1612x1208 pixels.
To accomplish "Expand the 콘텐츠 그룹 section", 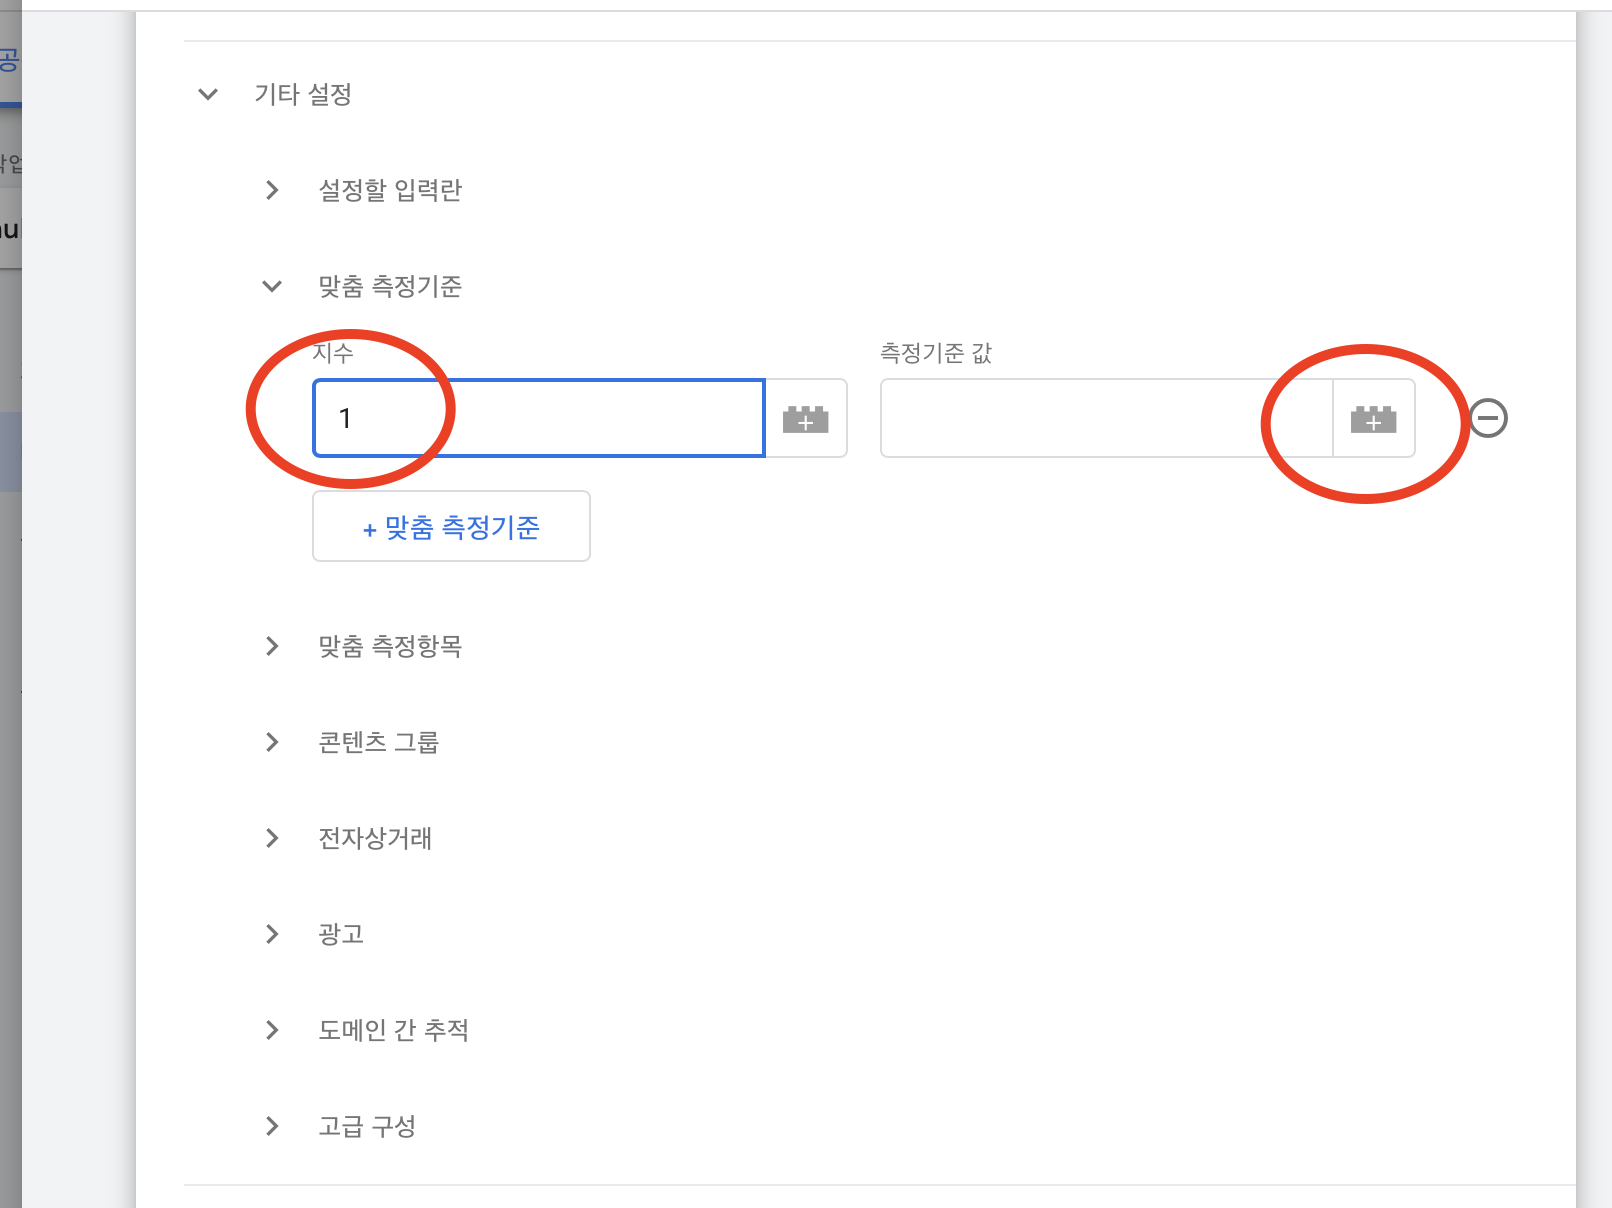I will point(271,741).
